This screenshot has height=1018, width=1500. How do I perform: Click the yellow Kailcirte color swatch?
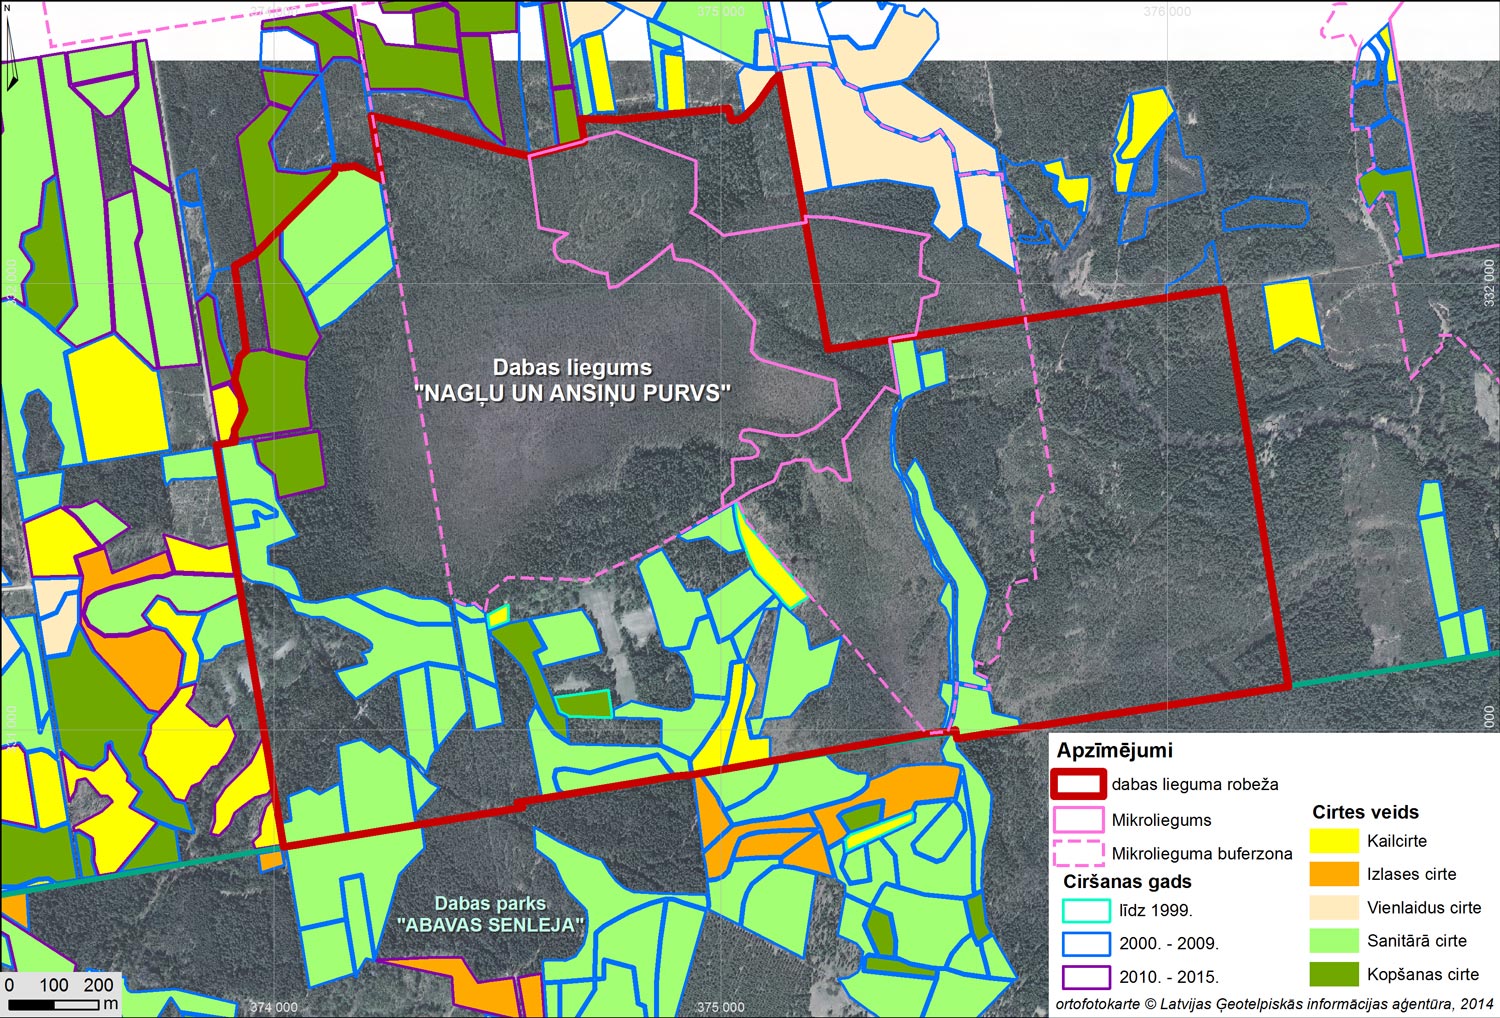click(1334, 841)
